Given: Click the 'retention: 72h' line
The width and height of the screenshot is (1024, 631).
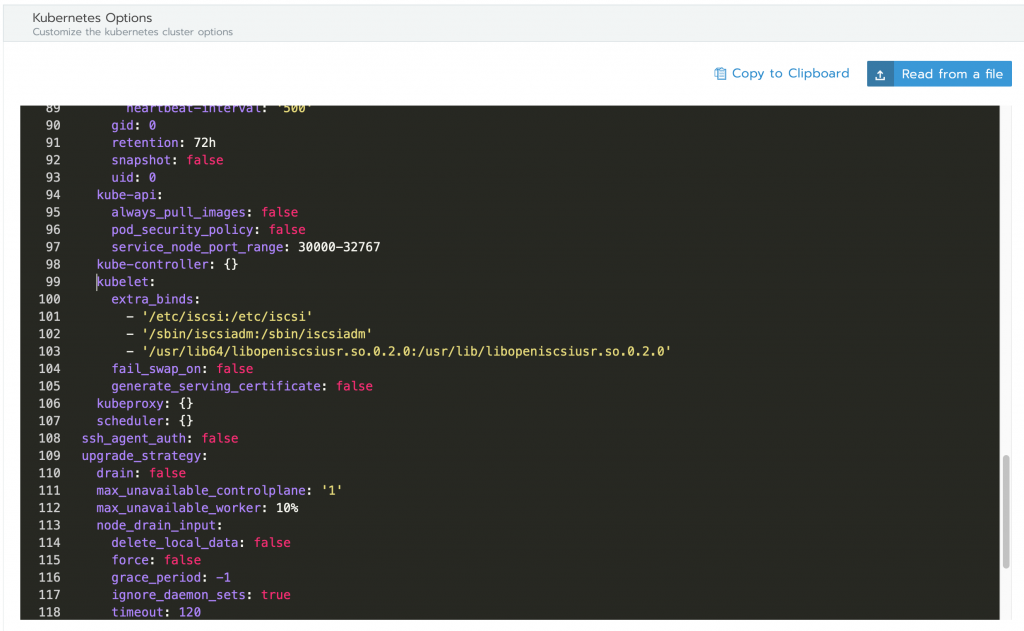Looking at the screenshot, I should point(163,142).
